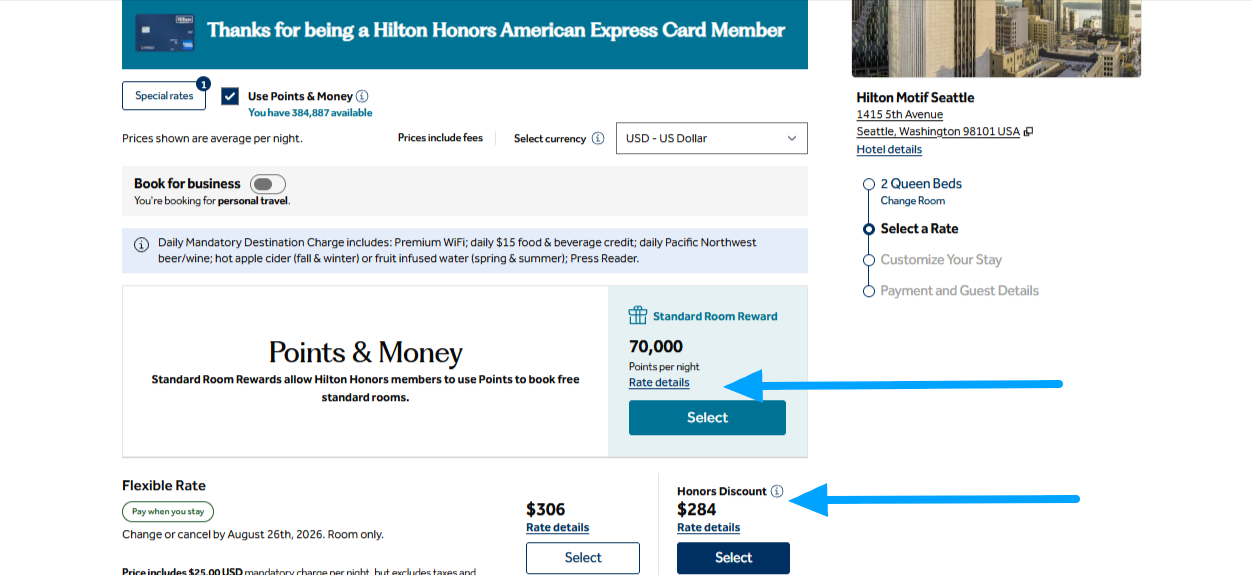
Task: Click info icon next to Use Points & Money
Action: [x=362, y=97]
